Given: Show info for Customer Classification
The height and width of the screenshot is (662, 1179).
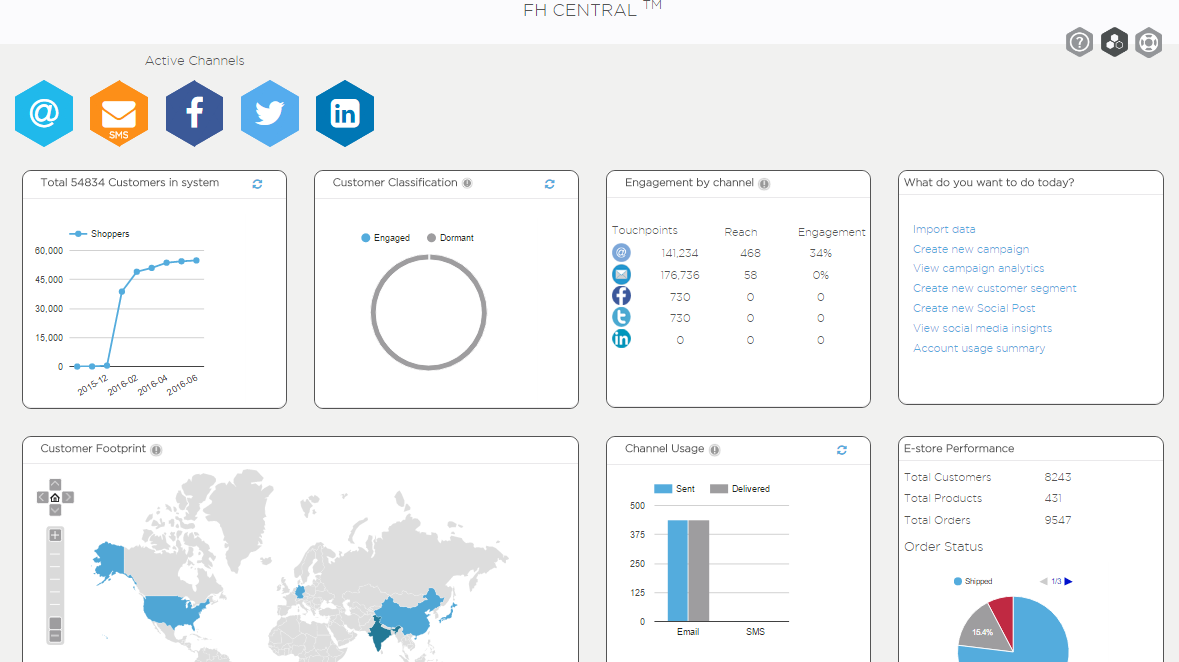Looking at the screenshot, I should pos(467,183).
